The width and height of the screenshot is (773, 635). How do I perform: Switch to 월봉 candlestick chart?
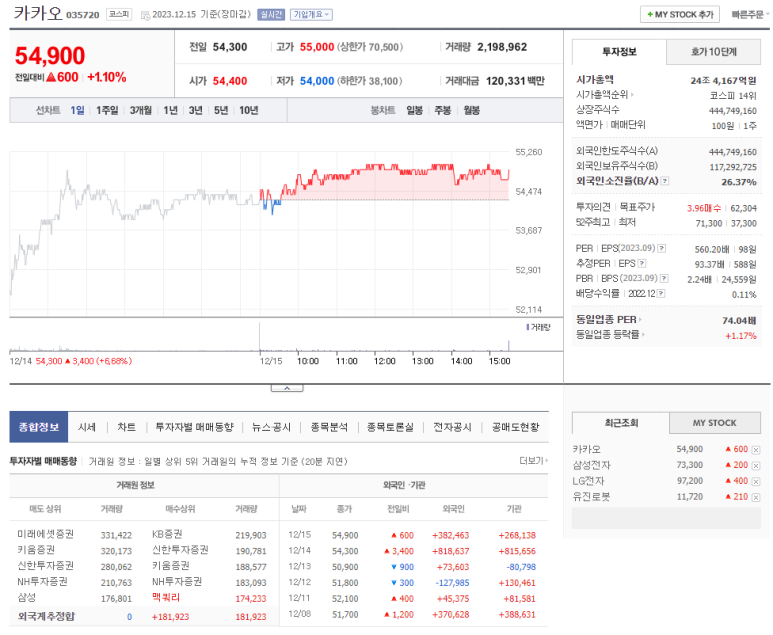click(471, 110)
